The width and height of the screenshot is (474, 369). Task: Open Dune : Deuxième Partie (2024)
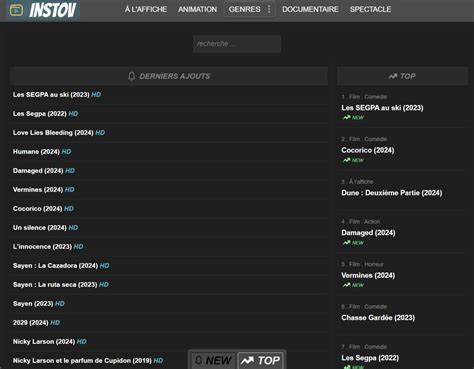pos(392,193)
